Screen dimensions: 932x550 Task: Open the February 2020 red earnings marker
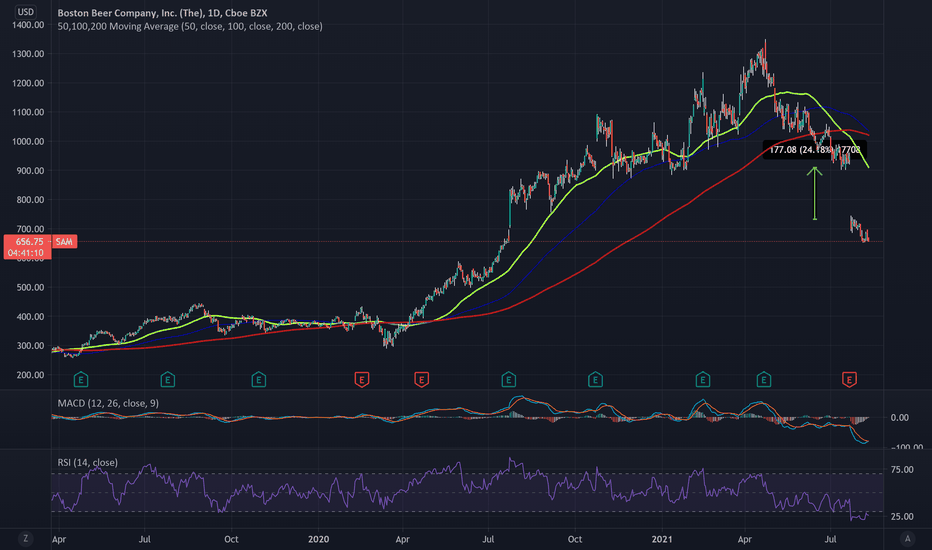[361, 379]
